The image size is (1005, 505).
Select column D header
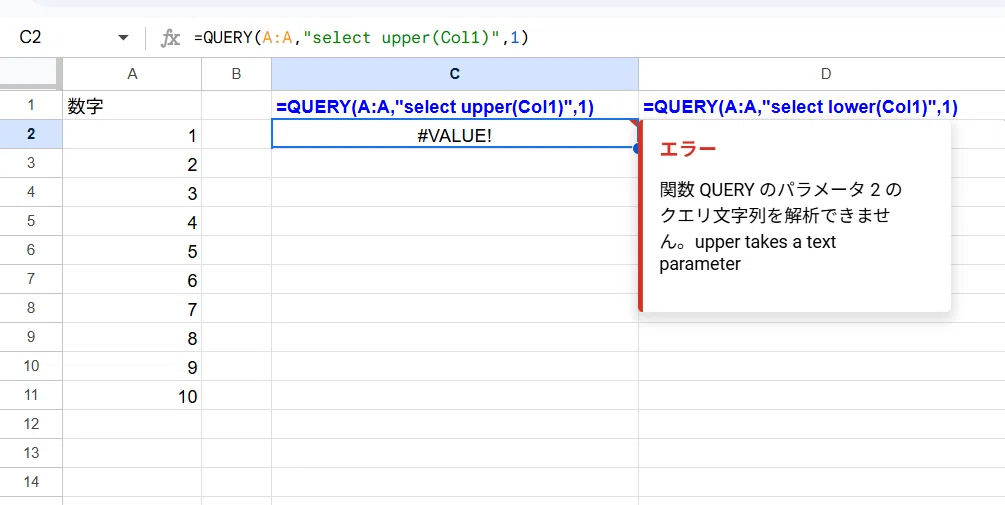click(x=826, y=74)
